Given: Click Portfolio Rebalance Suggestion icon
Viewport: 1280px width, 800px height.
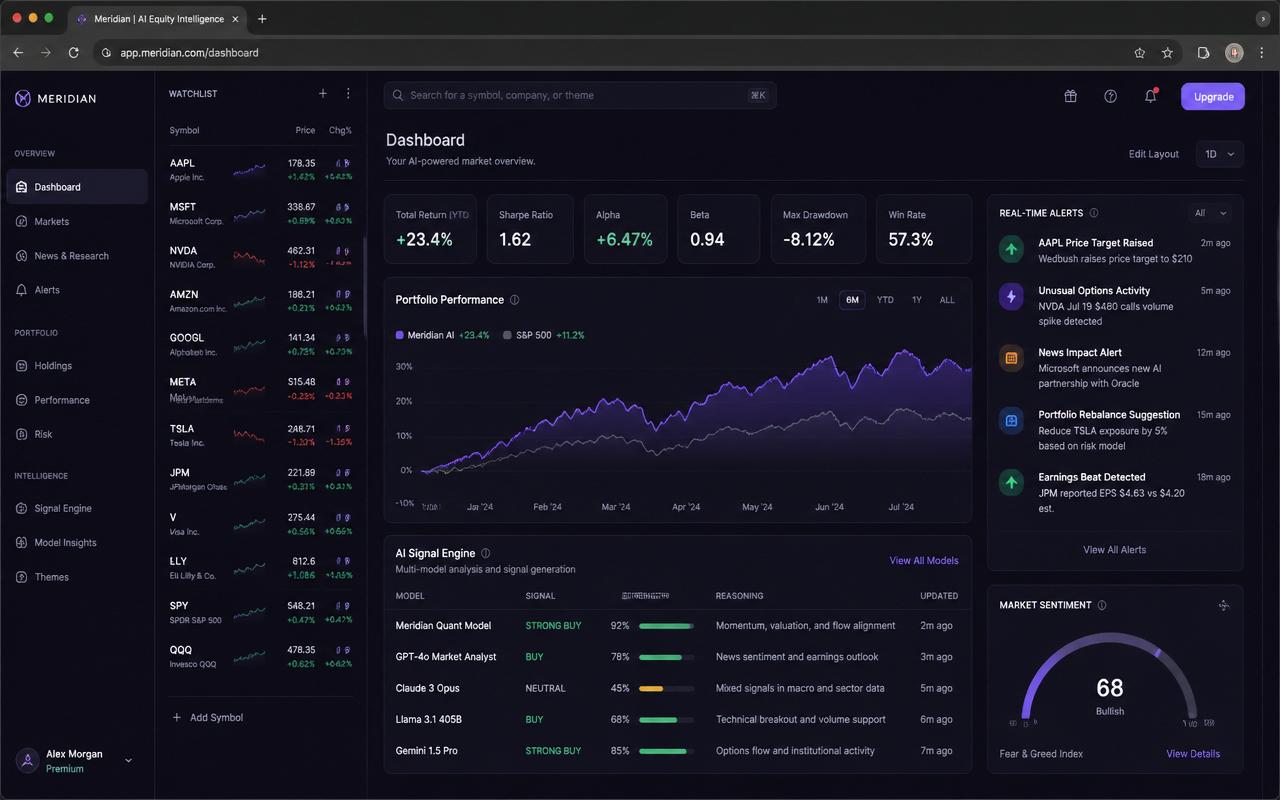Looking at the screenshot, I should click(1011, 421).
